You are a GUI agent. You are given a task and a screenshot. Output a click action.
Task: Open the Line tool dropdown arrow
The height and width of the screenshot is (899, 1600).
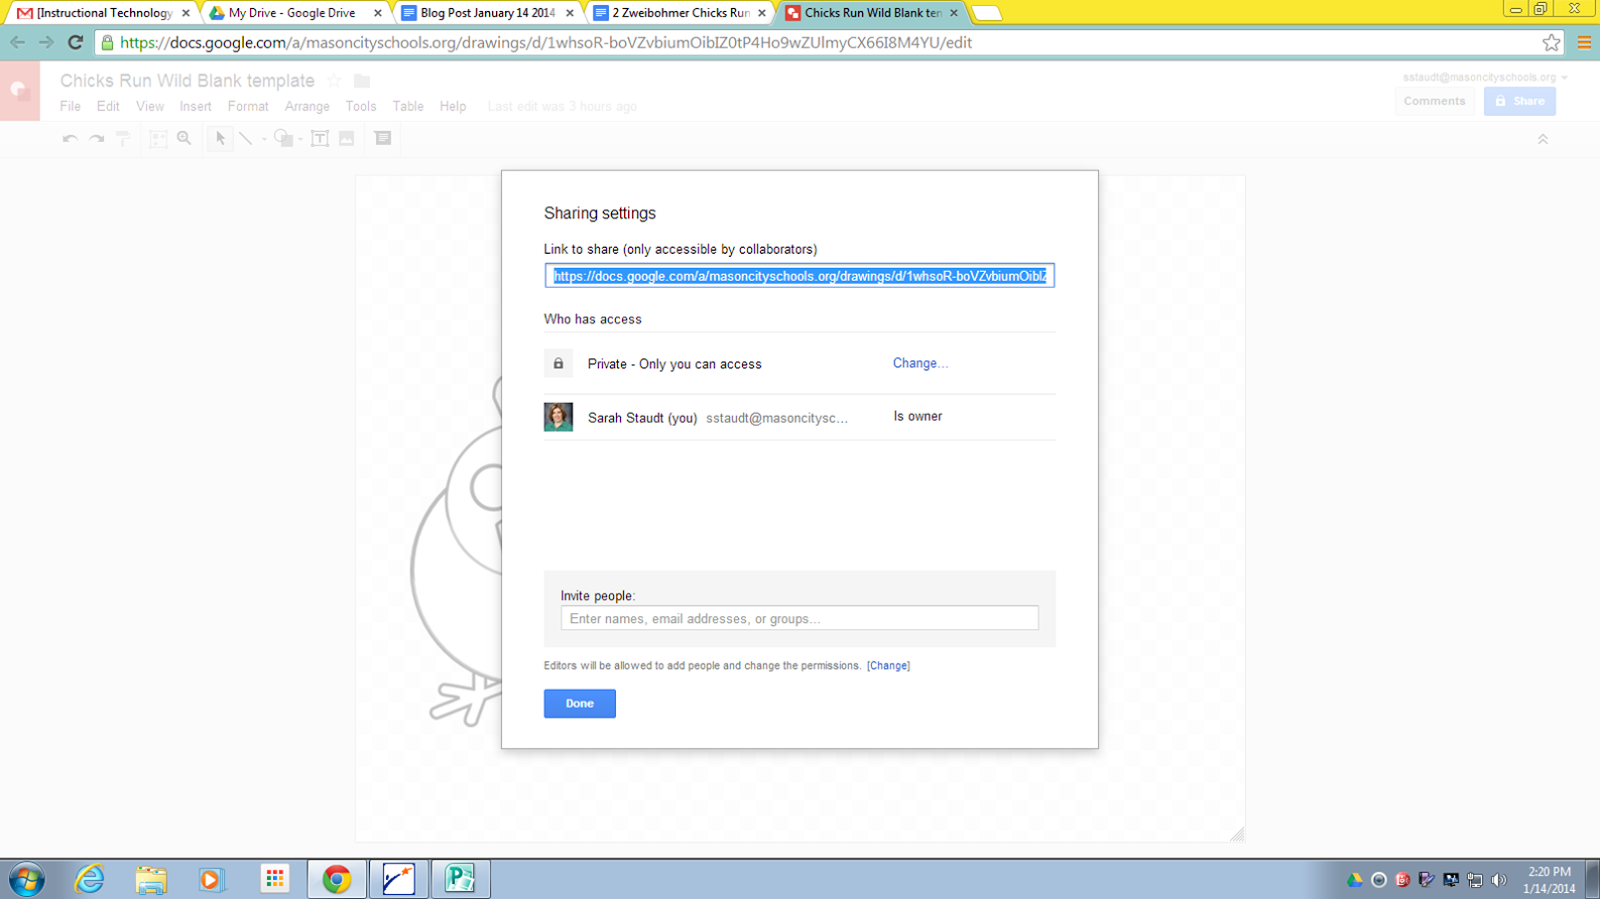[264, 140]
